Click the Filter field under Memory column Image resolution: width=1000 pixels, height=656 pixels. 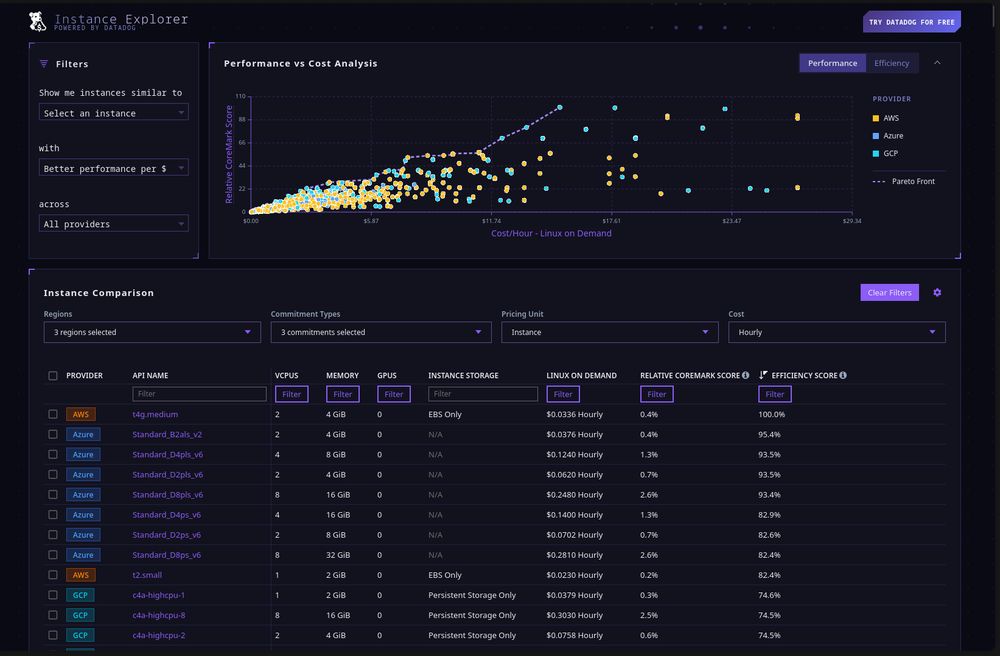342,394
